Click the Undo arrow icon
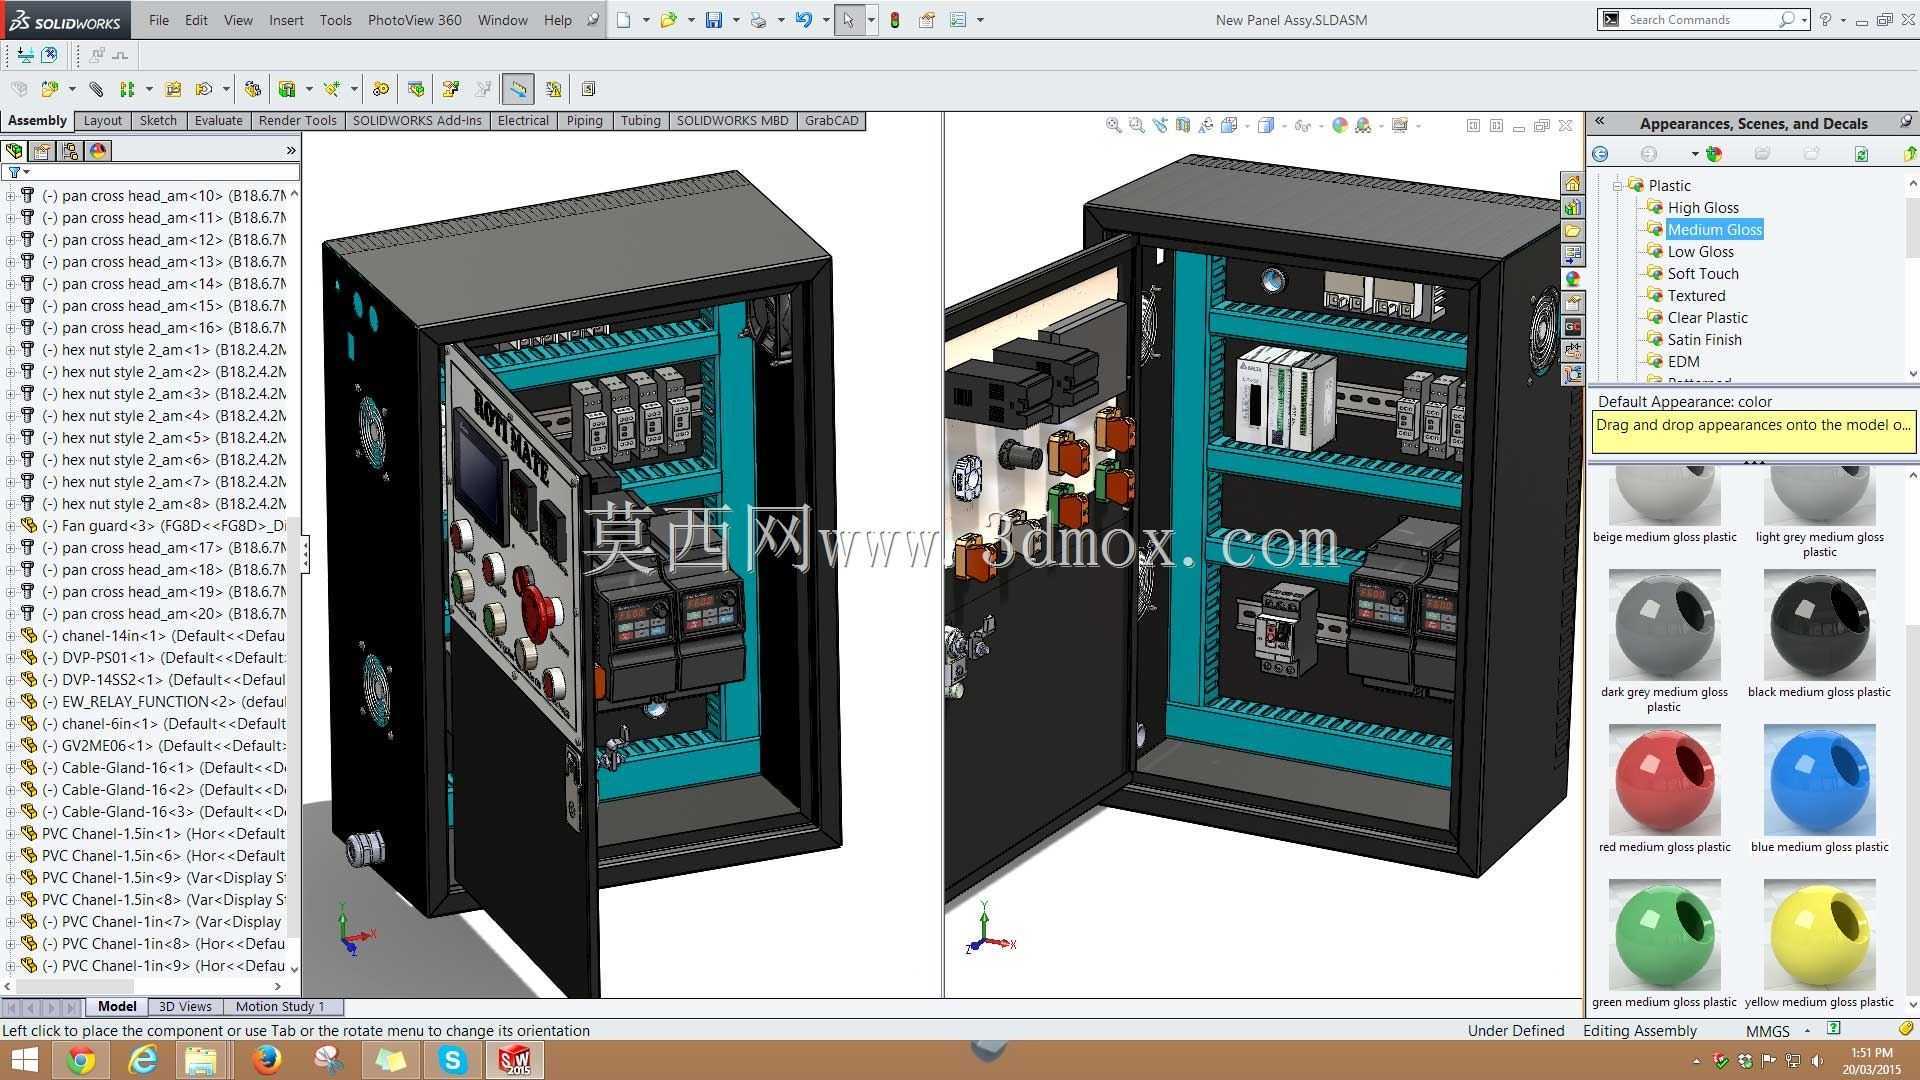1920x1080 pixels. 804,20
